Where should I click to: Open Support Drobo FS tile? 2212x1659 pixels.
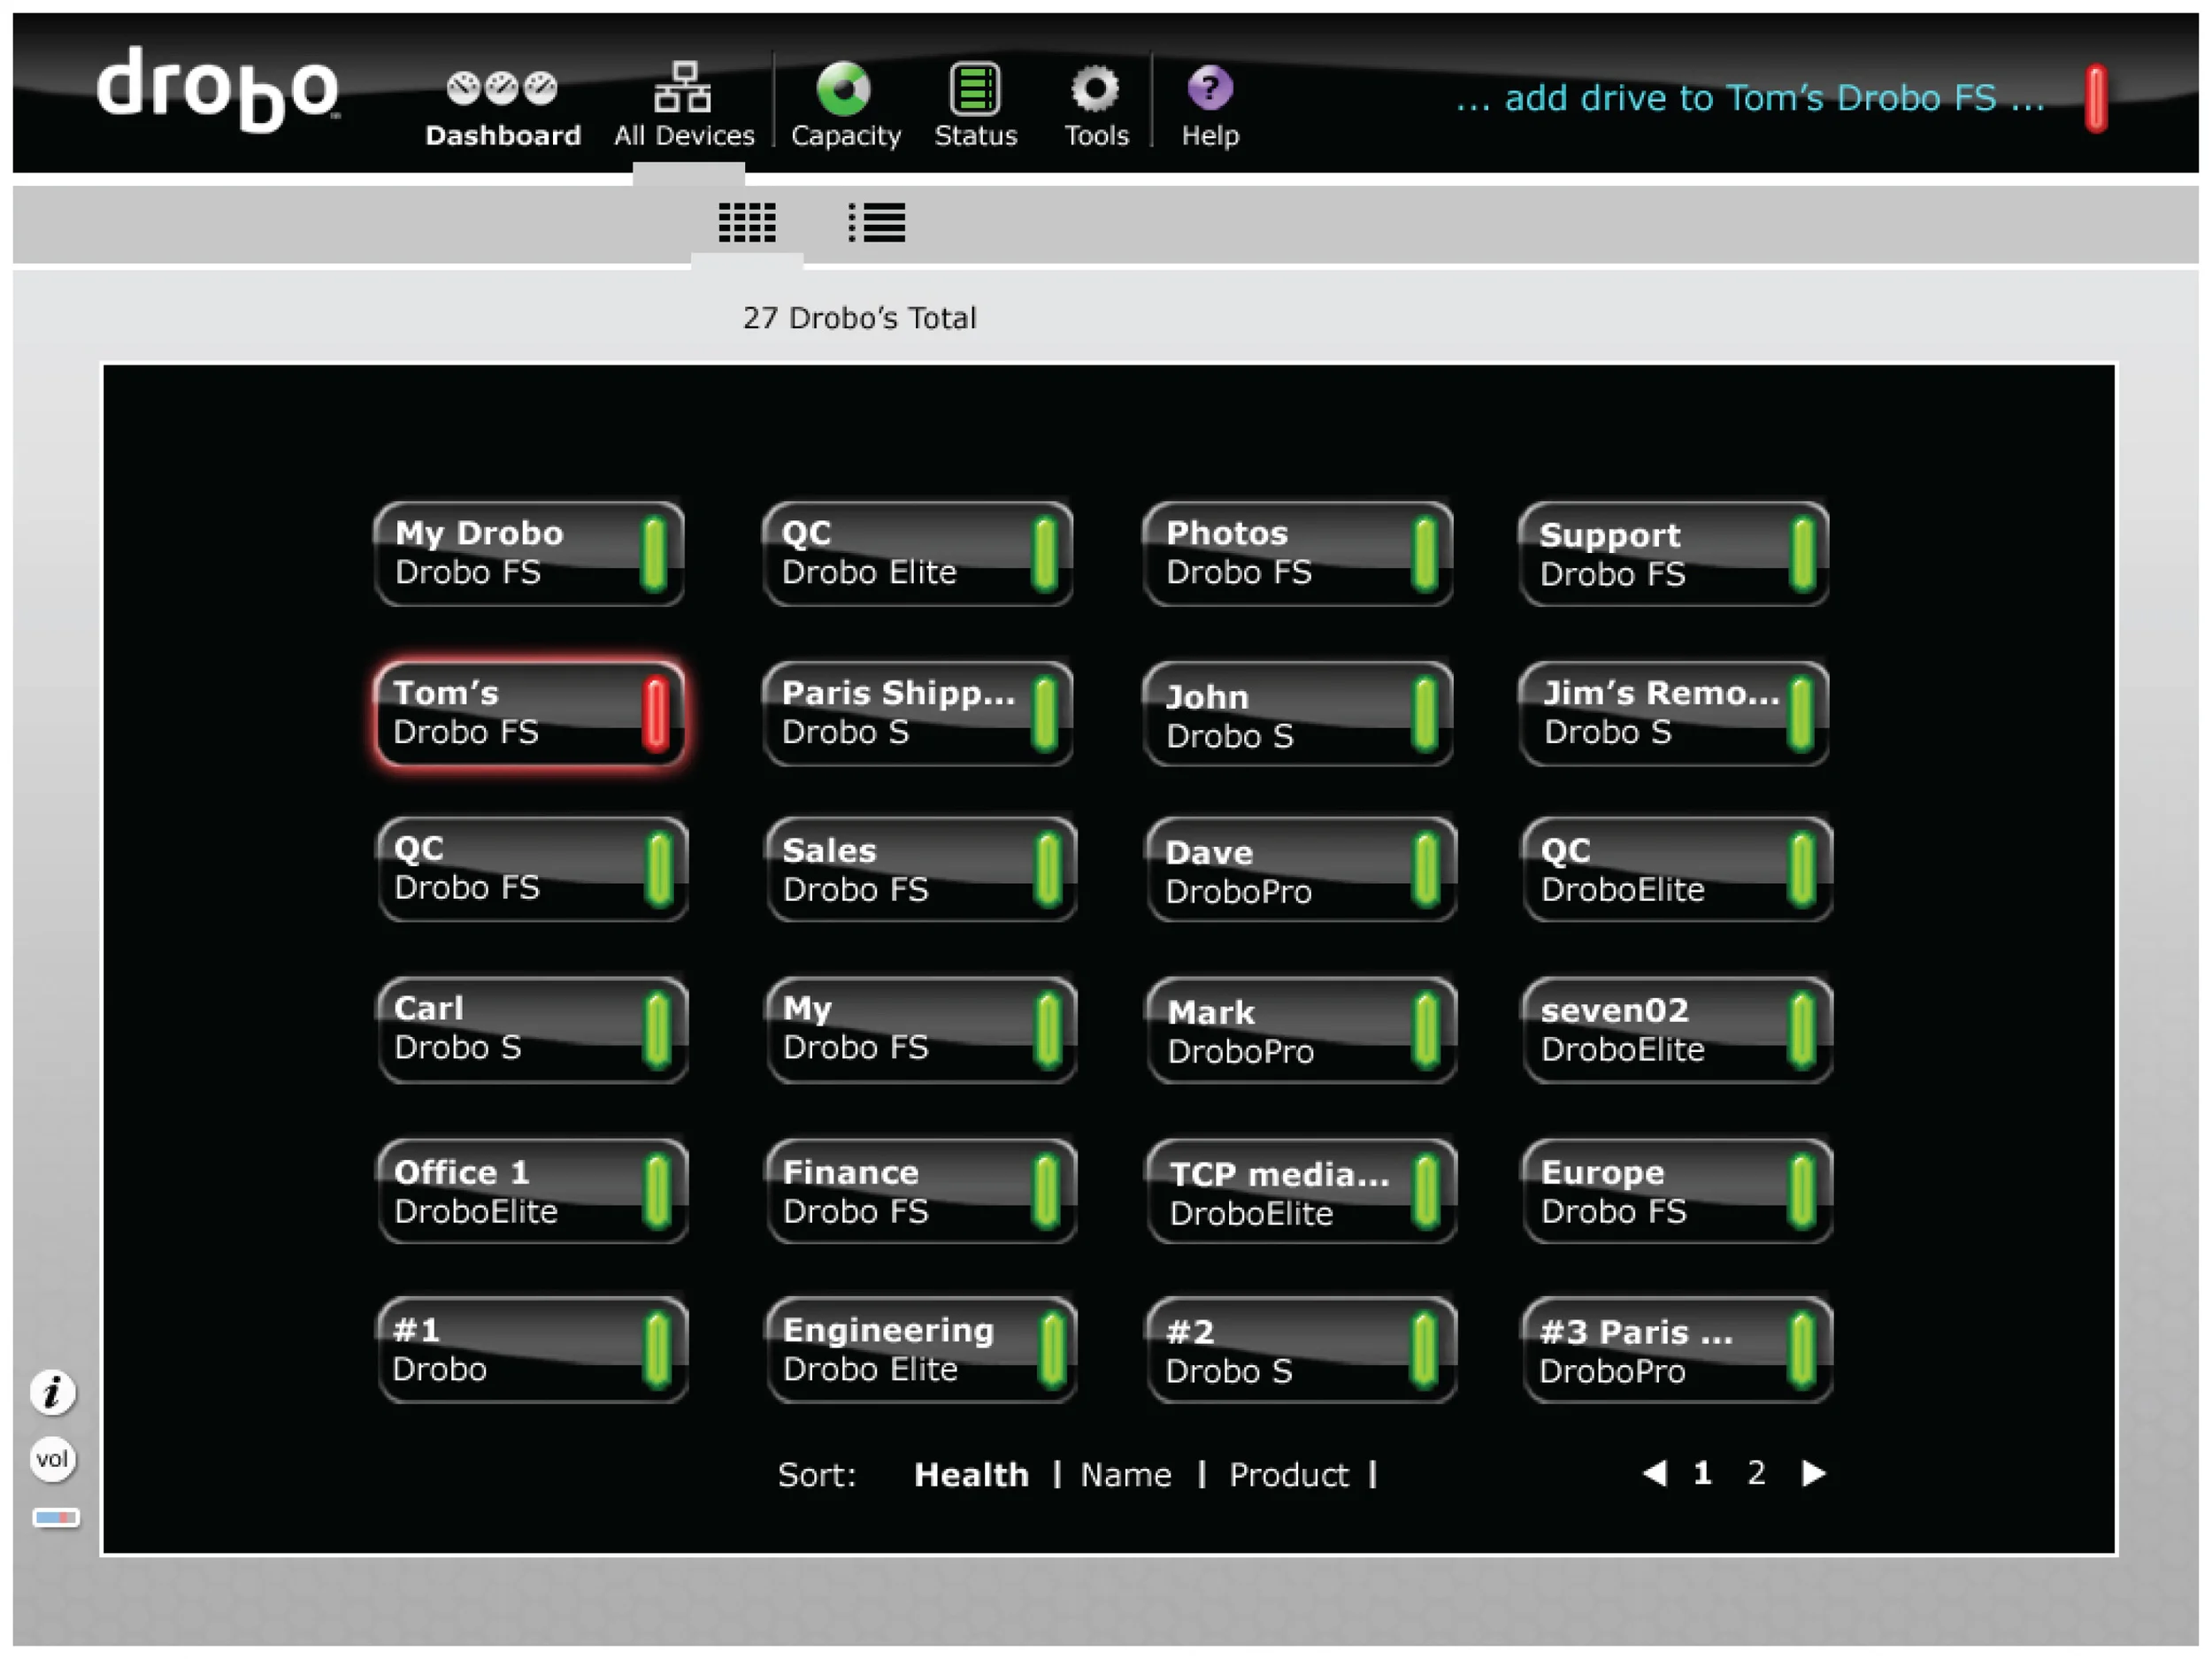[x=1673, y=553]
